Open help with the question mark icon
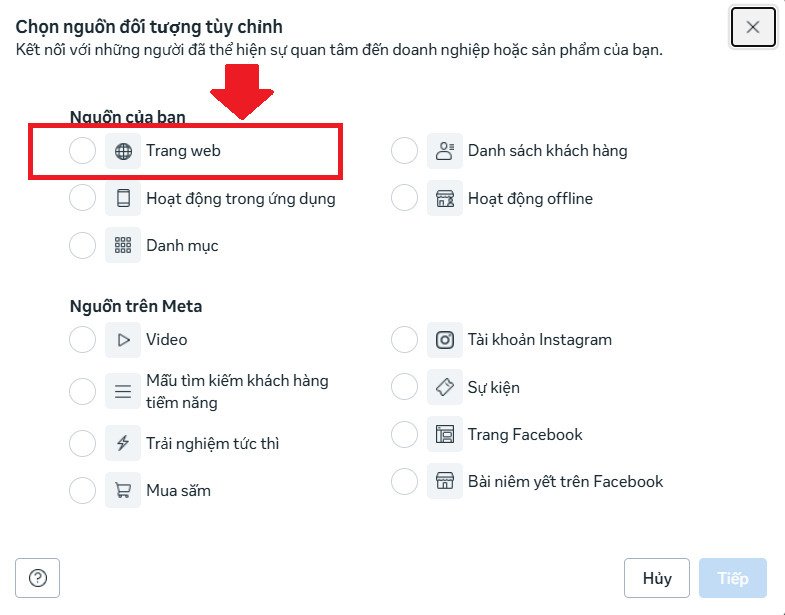Screen dimensions: 785x615 (x=38, y=578)
